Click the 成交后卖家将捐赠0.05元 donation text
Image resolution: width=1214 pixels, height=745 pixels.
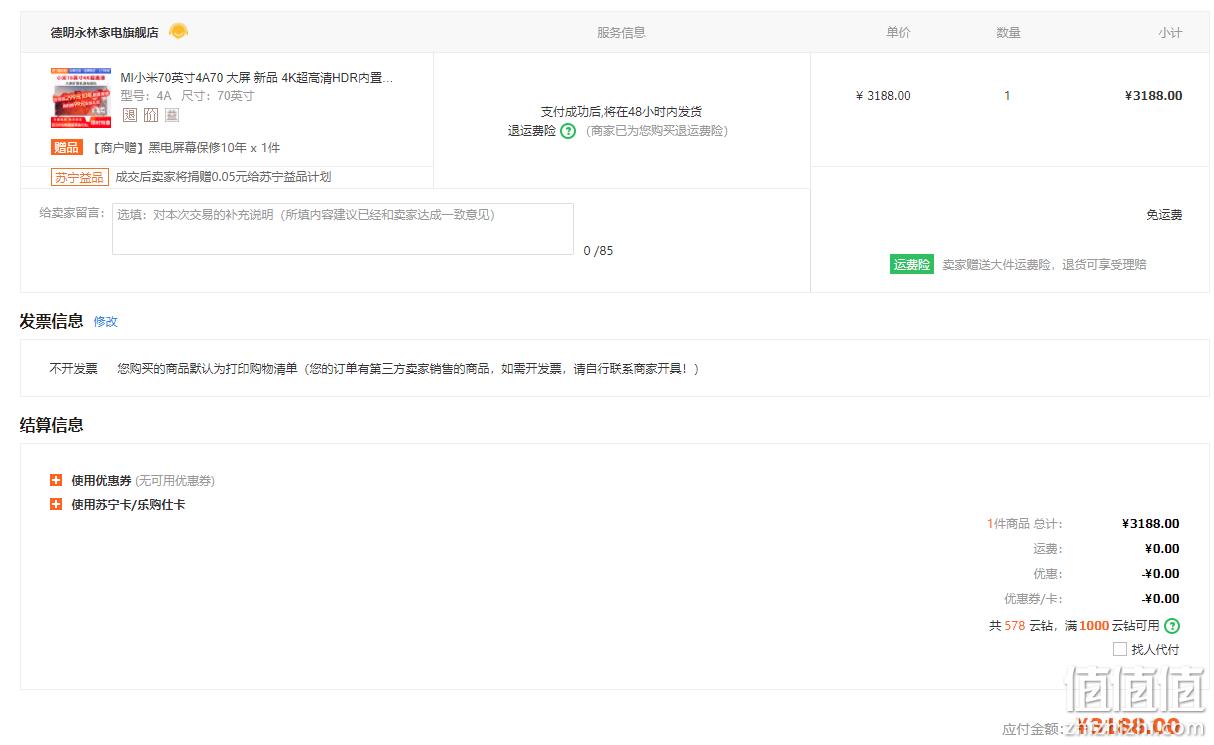point(223,177)
